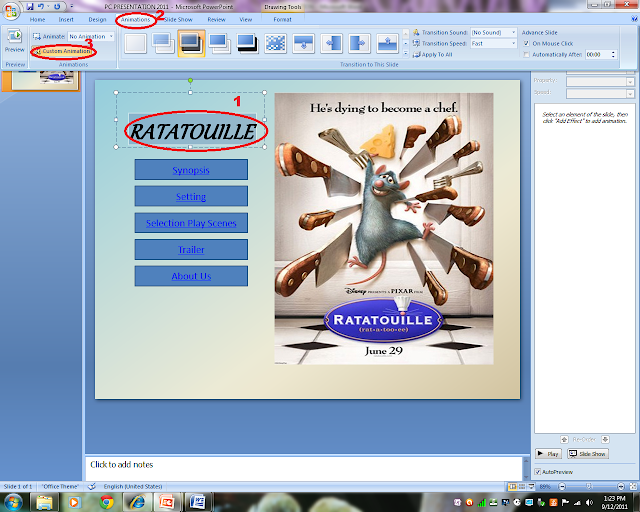Image resolution: width=640 pixels, height=512 pixels.
Task: Apply the Wipe Up transition
Action: (387, 43)
